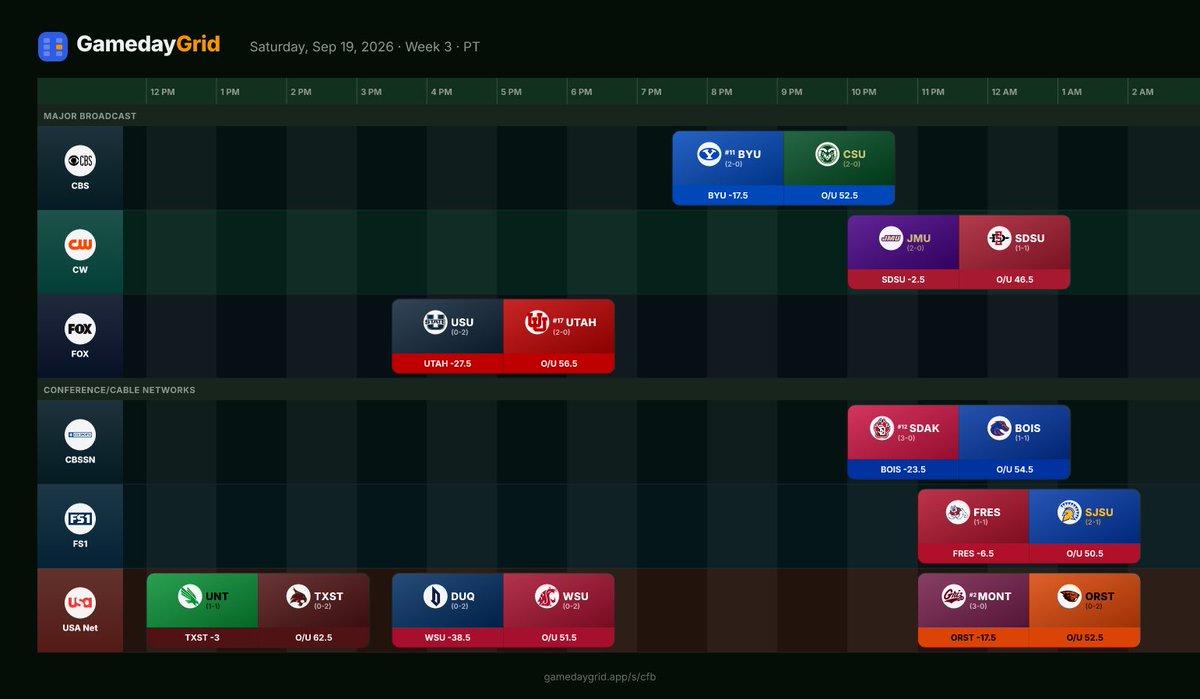Click the SDSU team logo
1200x699 pixels.
(x=998, y=239)
